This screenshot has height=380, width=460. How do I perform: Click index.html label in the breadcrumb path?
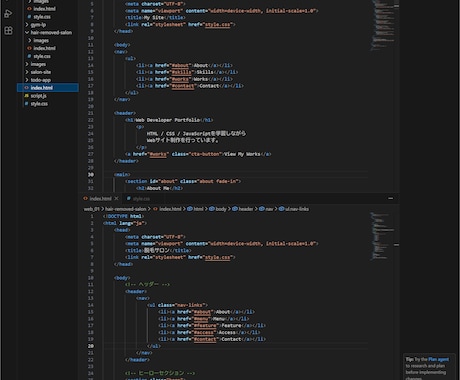[170, 209]
